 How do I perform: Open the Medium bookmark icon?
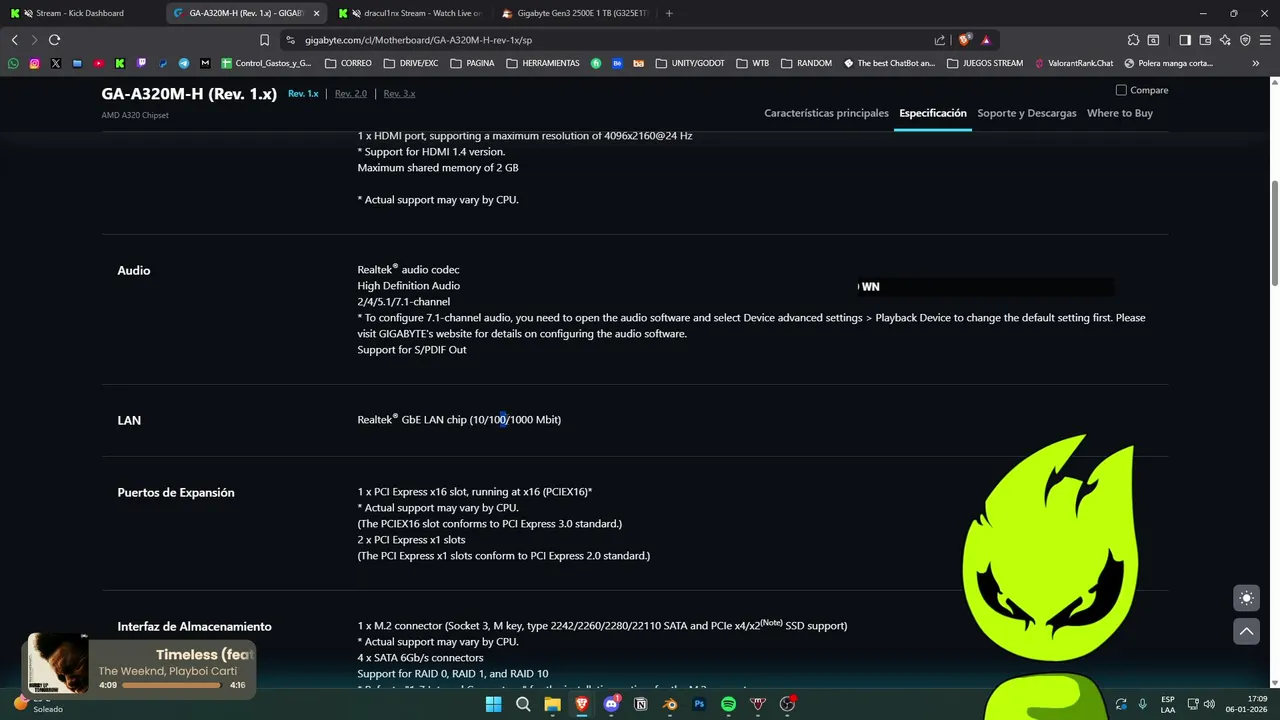(x=205, y=63)
